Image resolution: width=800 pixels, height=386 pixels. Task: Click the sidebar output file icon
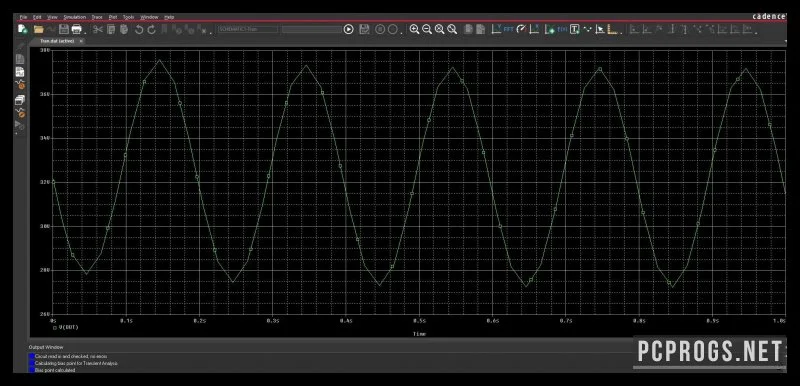[20, 72]
